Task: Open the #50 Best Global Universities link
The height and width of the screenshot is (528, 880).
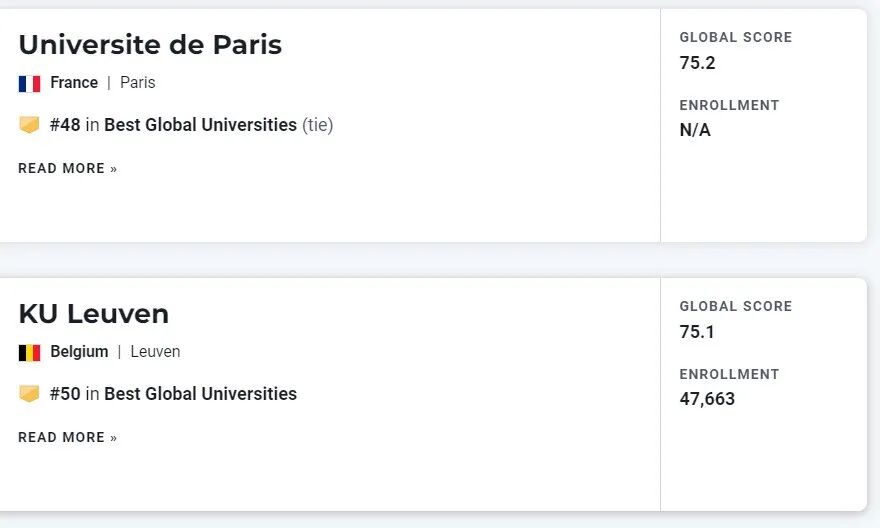Action: (173, 394)
